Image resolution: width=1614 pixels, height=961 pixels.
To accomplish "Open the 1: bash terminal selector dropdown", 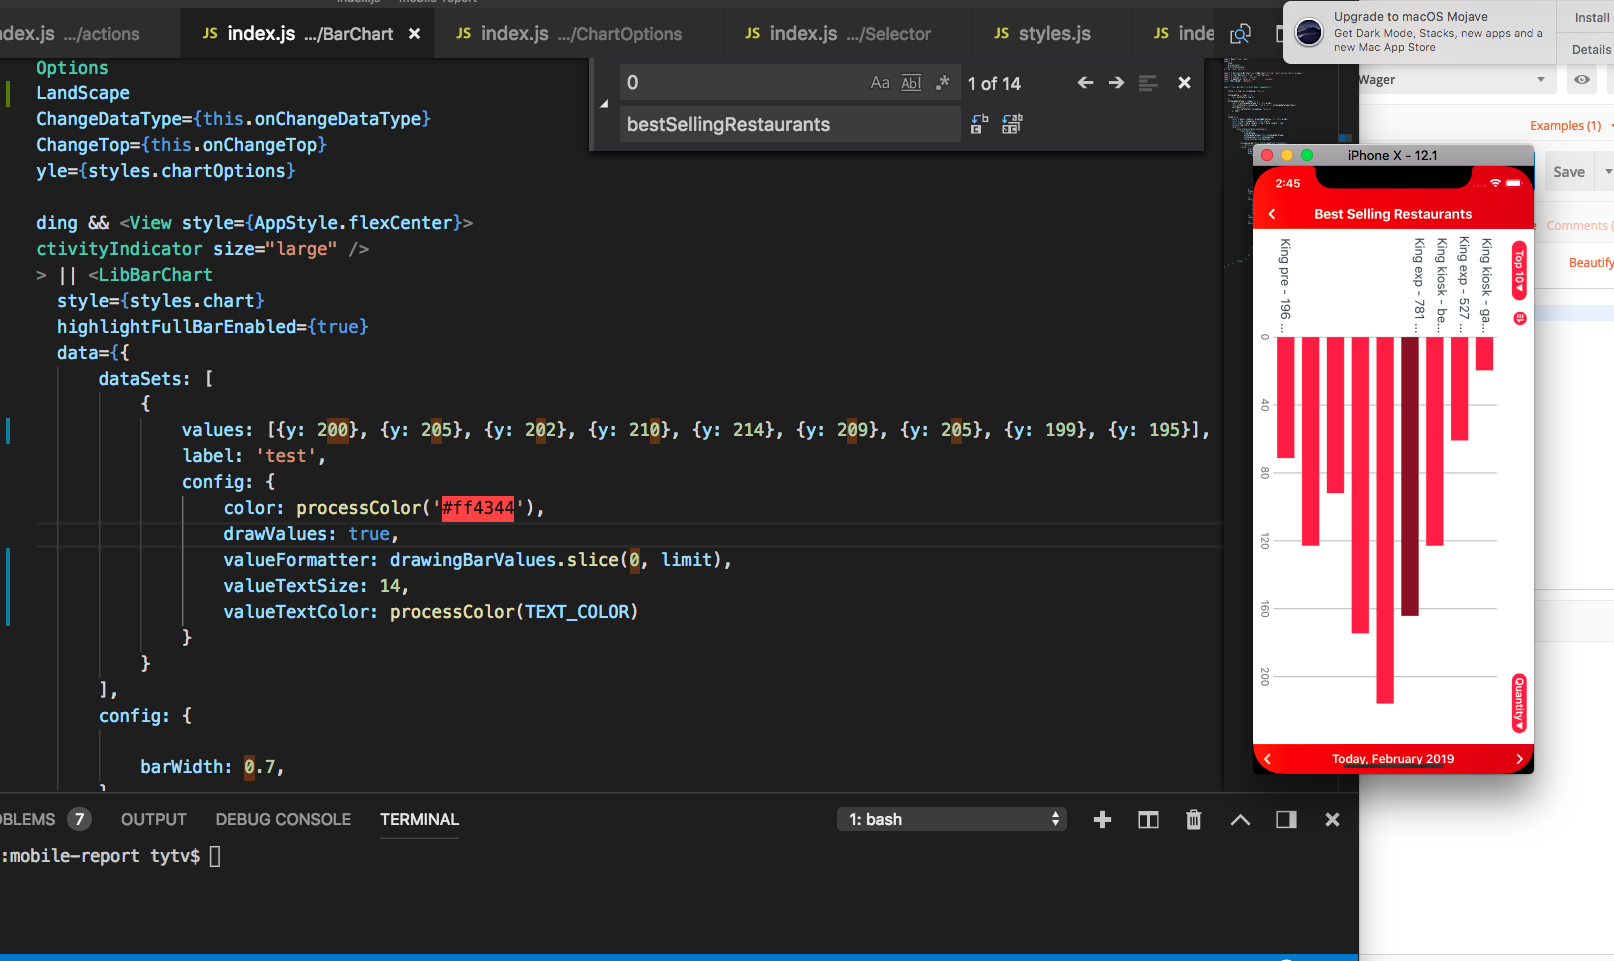I will point(950,819).
